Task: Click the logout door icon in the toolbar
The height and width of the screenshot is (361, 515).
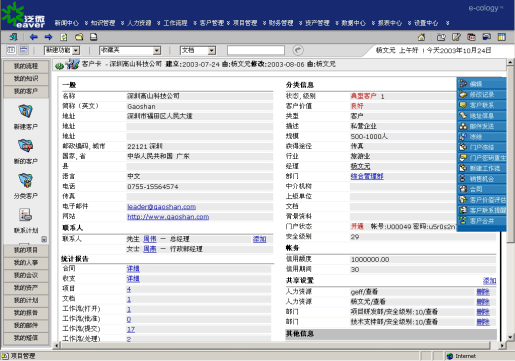Action: point(13,37)
